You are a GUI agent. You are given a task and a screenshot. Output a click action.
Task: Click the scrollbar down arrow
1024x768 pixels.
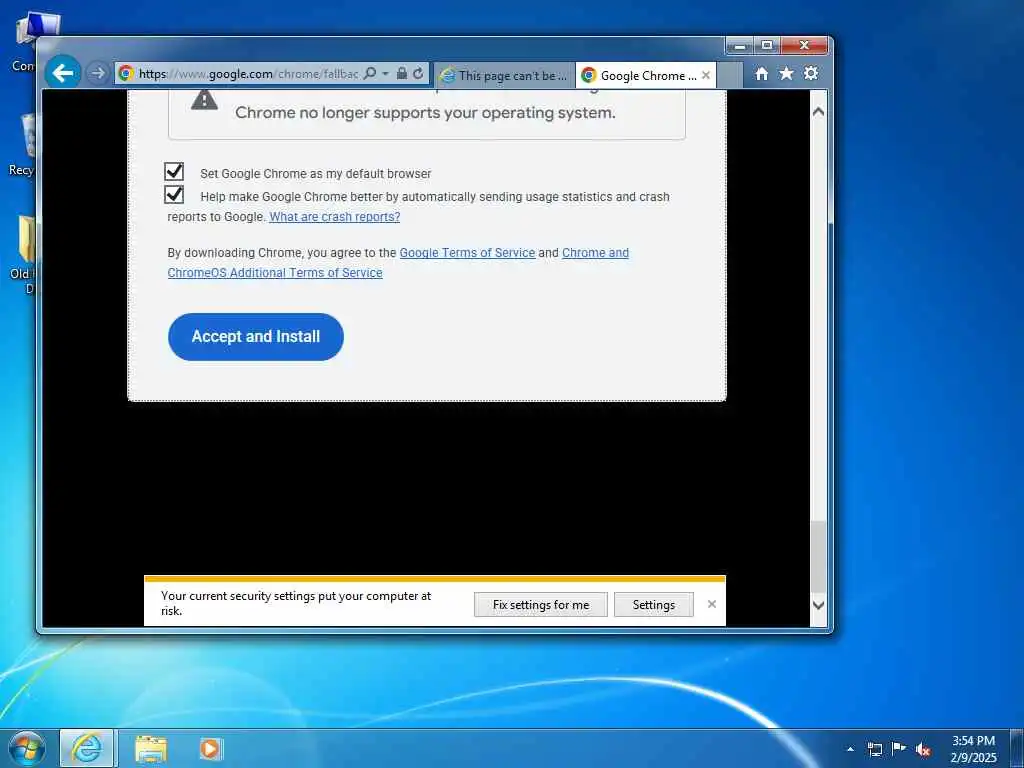818,605
